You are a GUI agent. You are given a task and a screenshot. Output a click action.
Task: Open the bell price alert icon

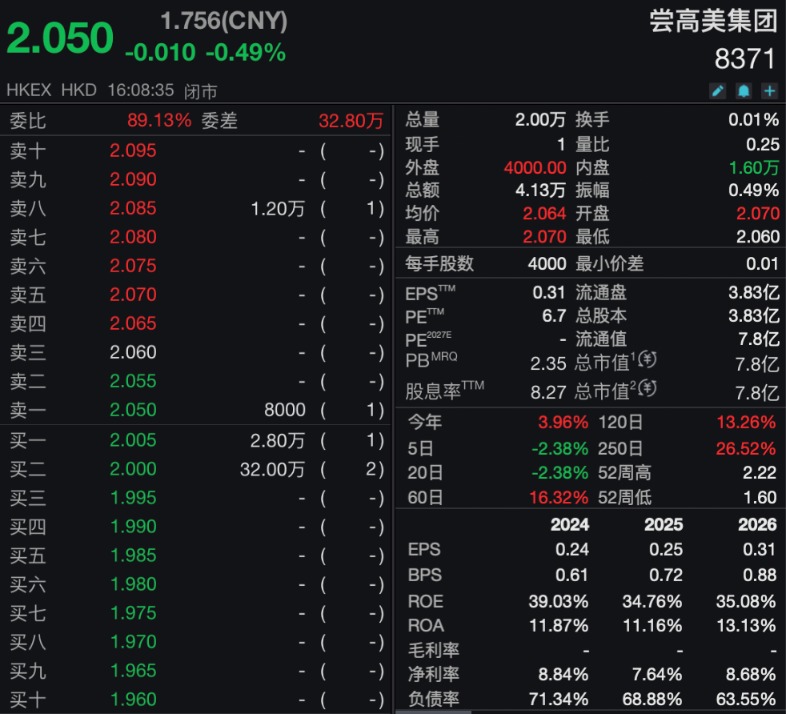[x=743, y=91]
